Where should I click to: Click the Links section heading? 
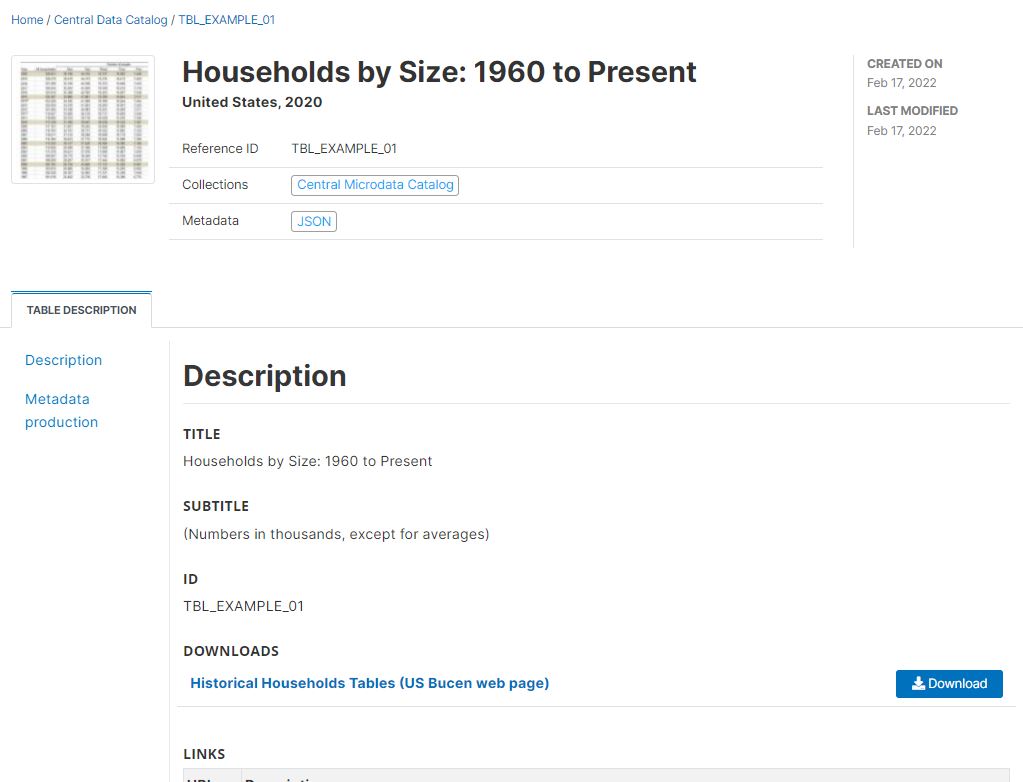point(204,754)
